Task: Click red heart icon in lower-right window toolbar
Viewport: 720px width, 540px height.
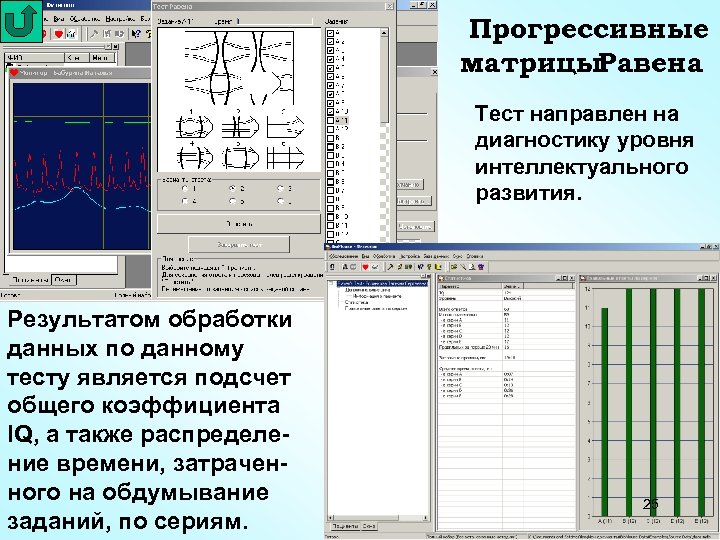Action: tap(365, 267)
